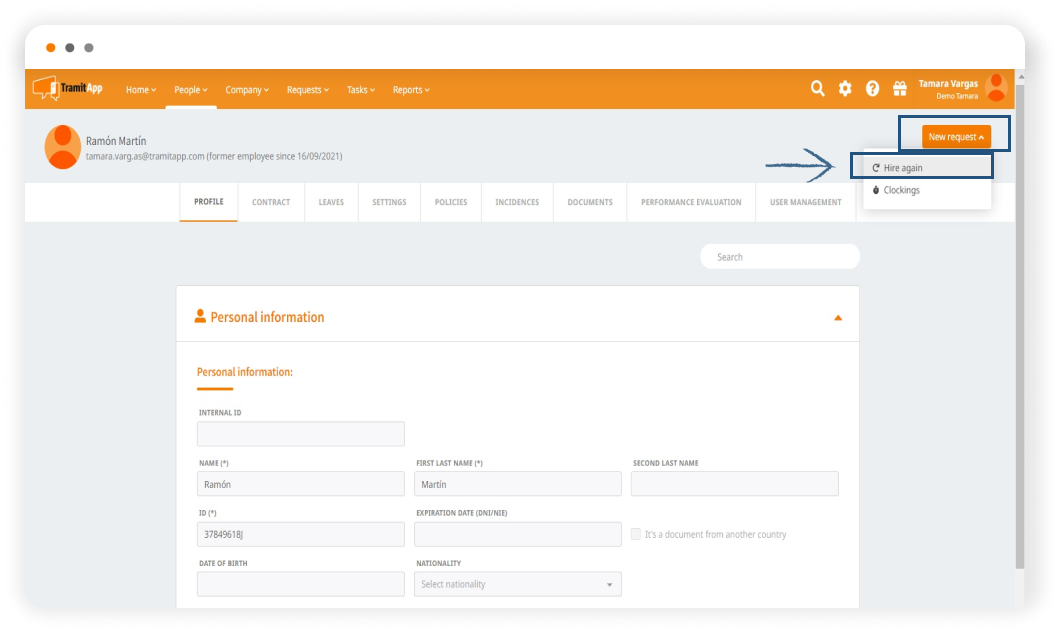Image resolution: width=1061 pixels, height=633 pixels.
Task: Open the Performance Evaluation tab
Action: coord(691,202)
